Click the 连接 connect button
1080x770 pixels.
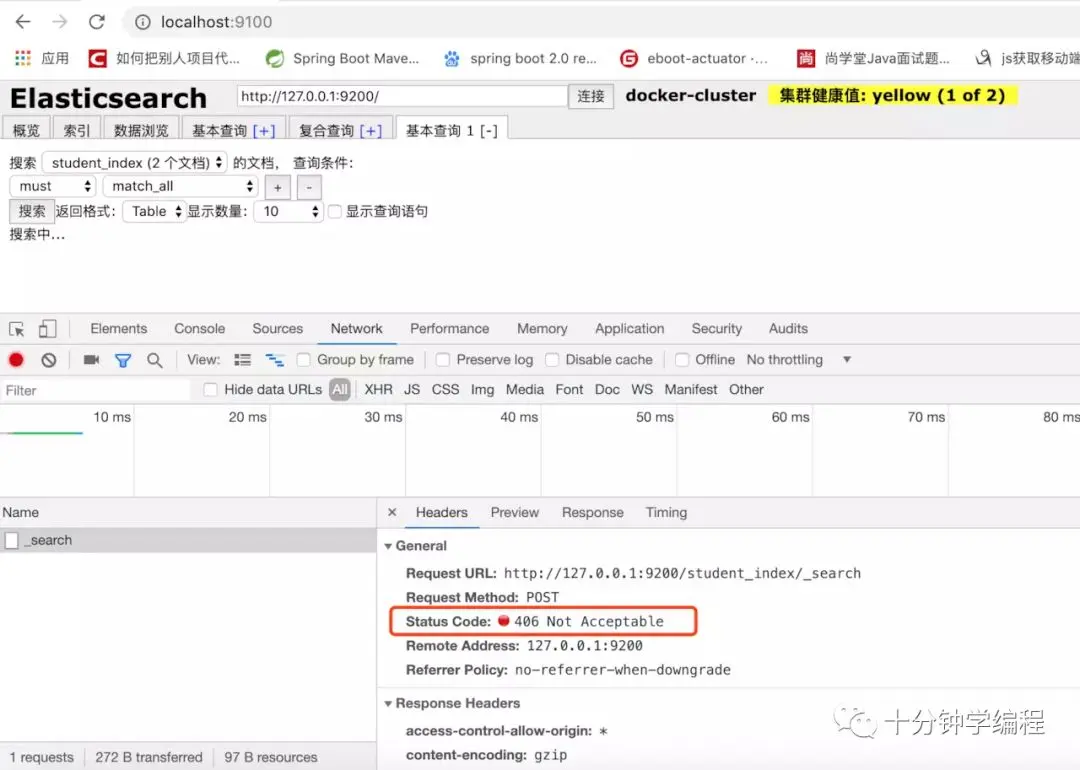pos(590,96)
